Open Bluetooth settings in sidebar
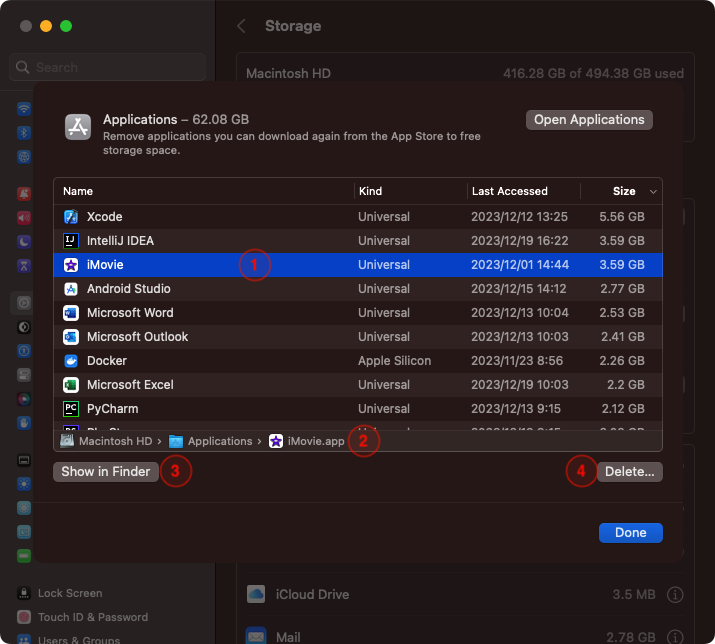Image resolution: width=715 pixels, height=644 pixels. pyautogui.click(x=24, y=133)
